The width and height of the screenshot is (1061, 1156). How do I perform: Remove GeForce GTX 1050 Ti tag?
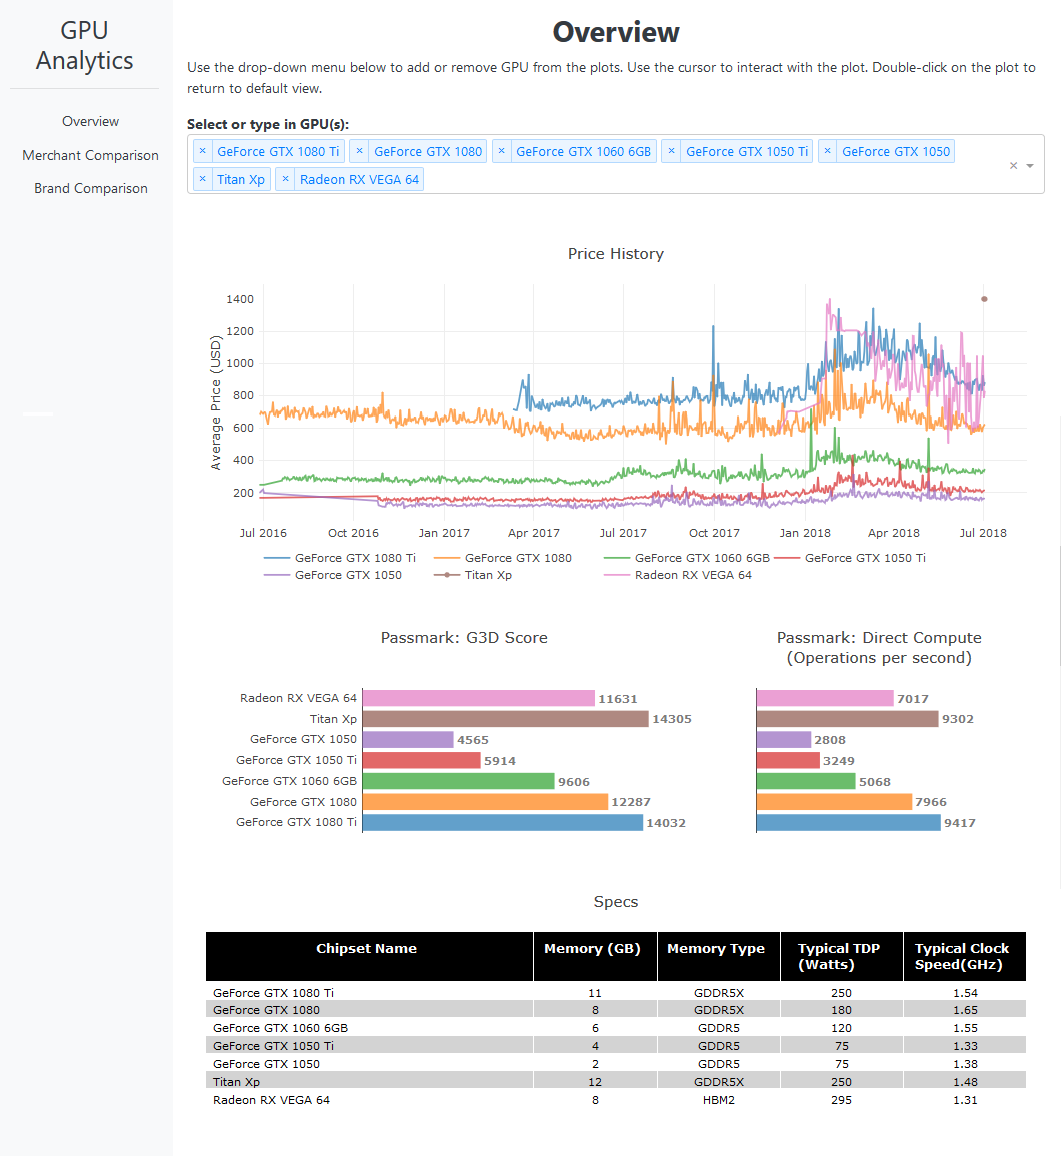coord(671,151)
